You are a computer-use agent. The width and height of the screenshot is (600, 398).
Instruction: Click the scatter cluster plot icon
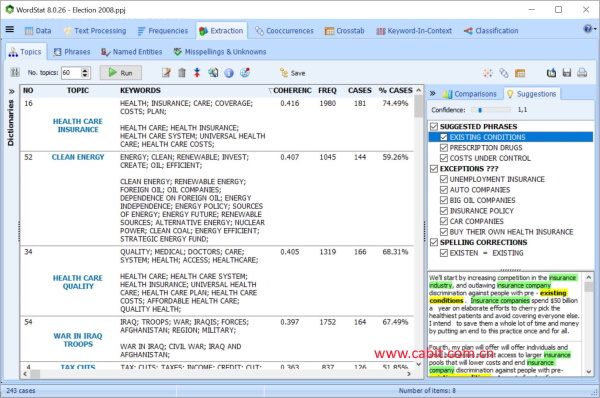click(488, 73)
